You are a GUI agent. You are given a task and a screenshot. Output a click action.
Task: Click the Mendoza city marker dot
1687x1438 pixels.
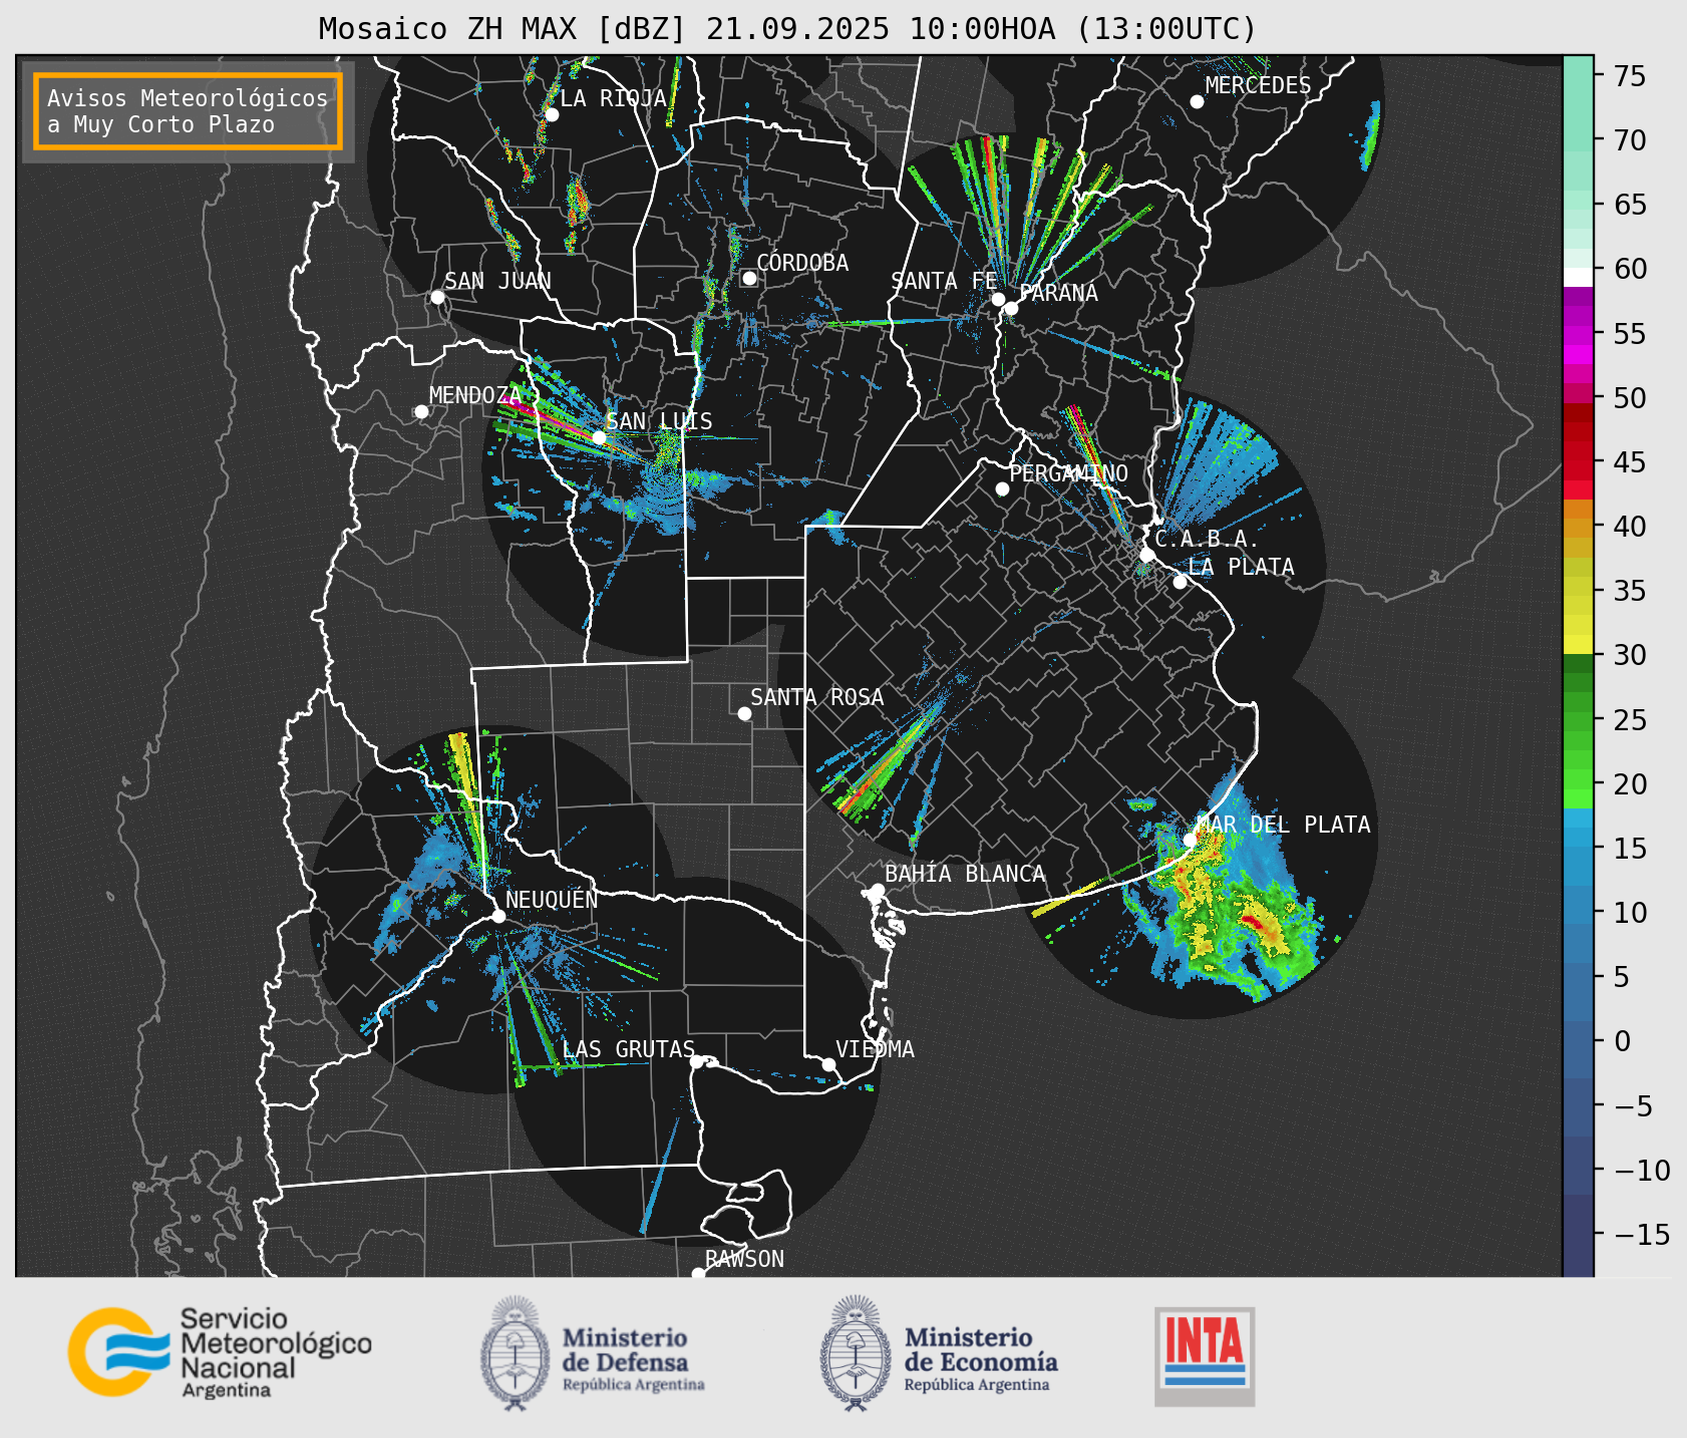click(421, 412)
